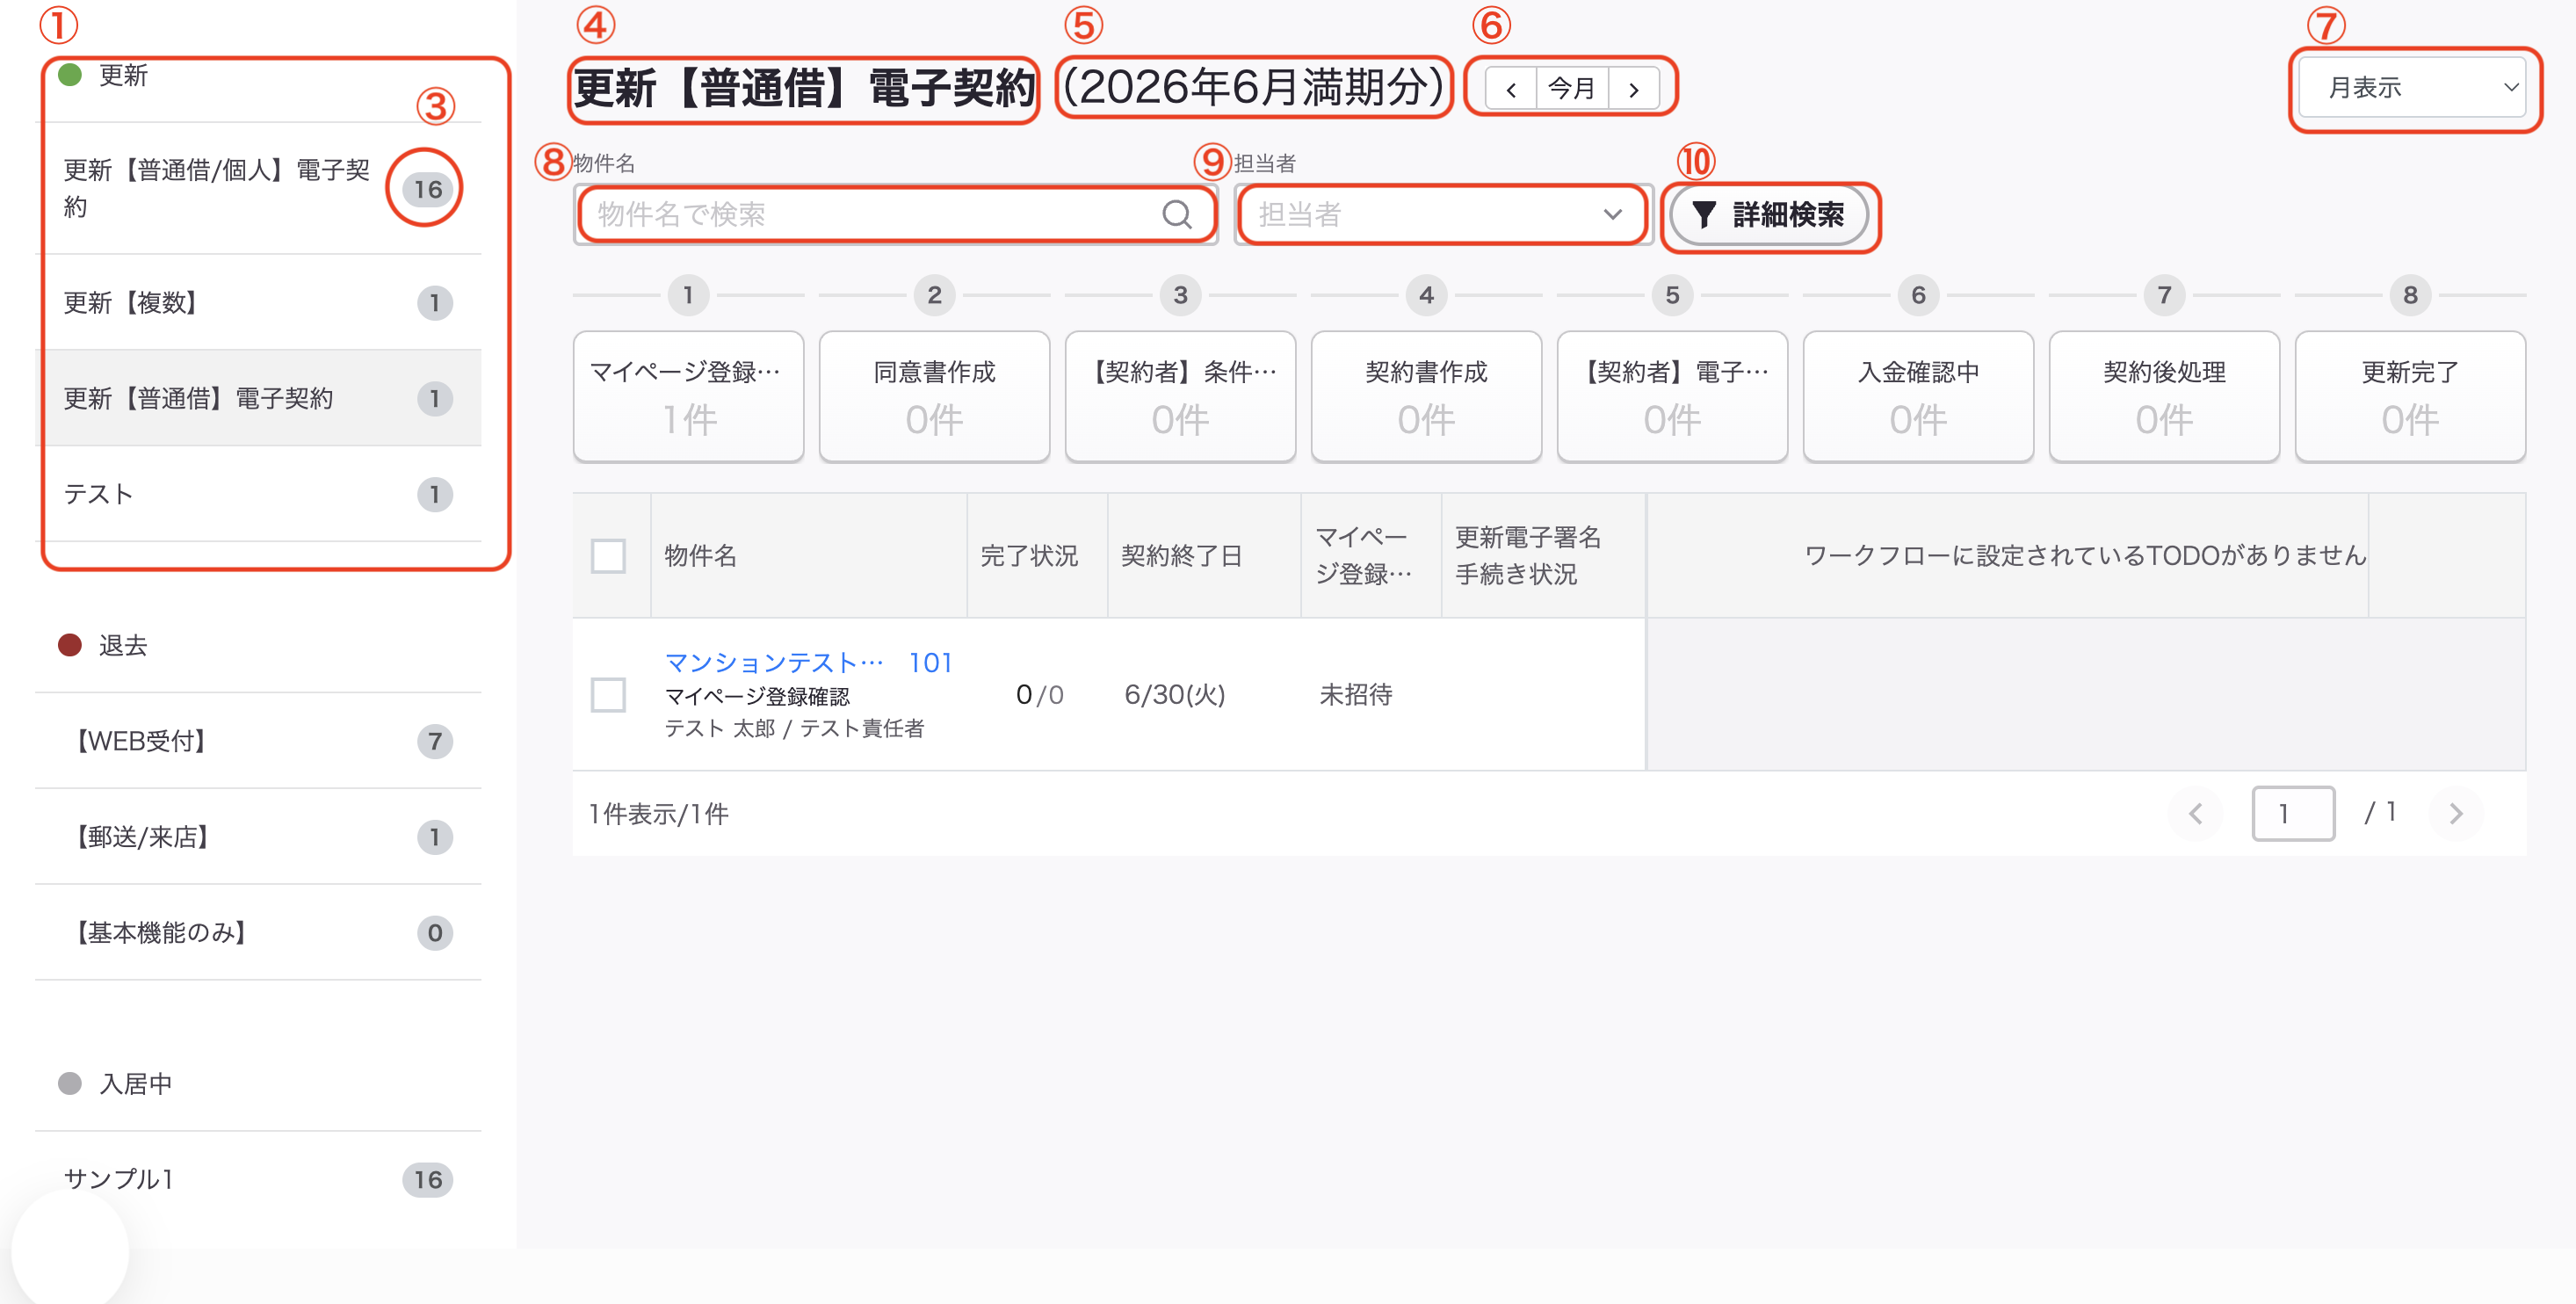Select 更新【複数】 in sidebar
The height and width of the screenshot is (1304, 2576).
pyautogui.click(x=258, y=303)
